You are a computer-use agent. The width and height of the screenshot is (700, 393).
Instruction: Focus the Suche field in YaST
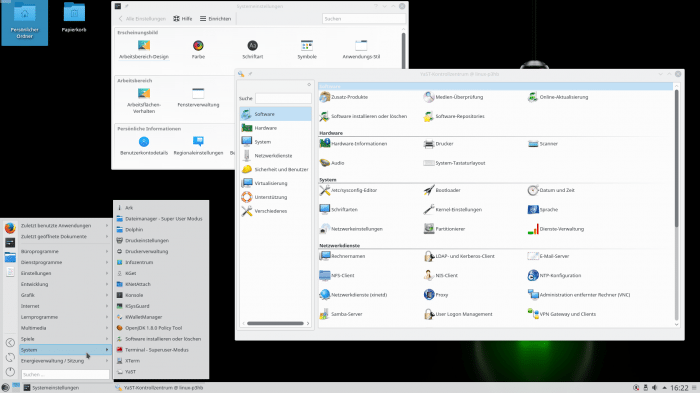283,98
